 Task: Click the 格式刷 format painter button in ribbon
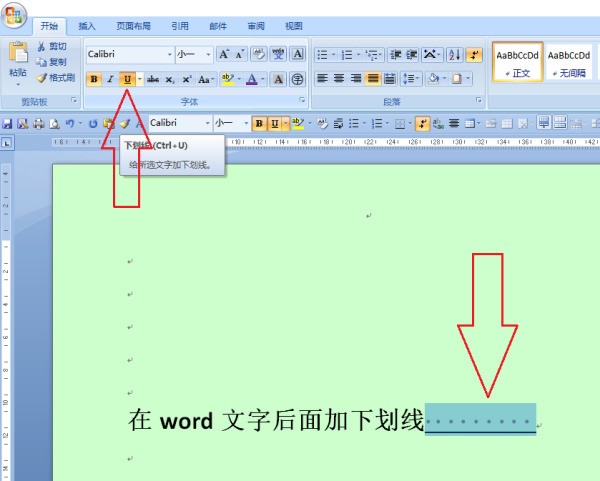(56, 78)
